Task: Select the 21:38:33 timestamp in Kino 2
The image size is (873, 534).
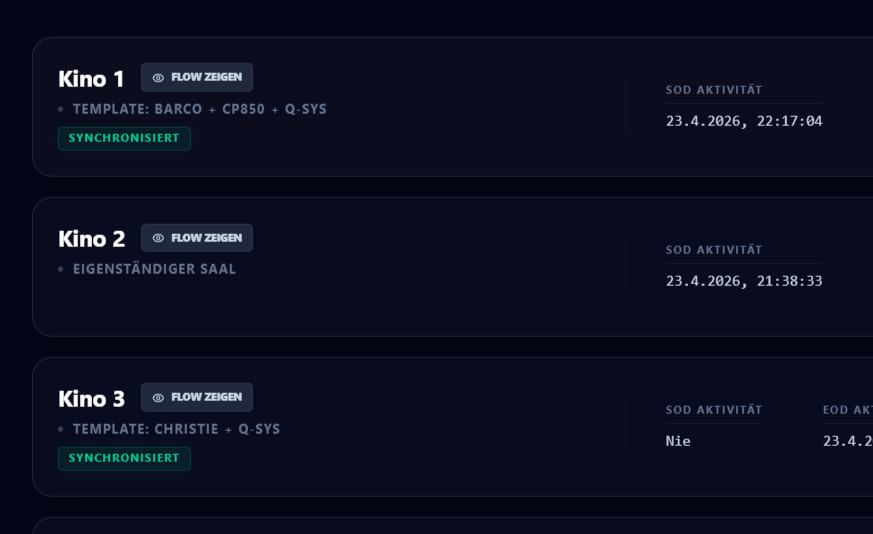Action: (744, 281)
